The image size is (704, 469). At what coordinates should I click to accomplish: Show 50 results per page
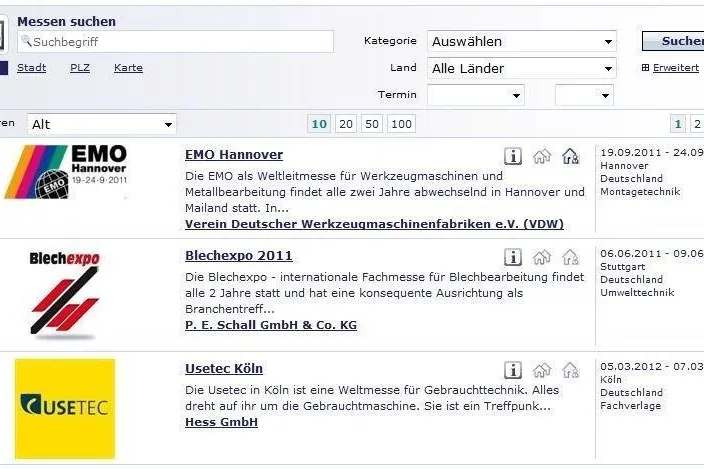[372, 124]
